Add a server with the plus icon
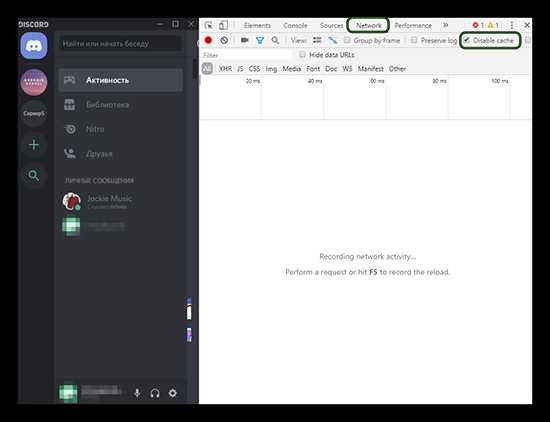 34,145
